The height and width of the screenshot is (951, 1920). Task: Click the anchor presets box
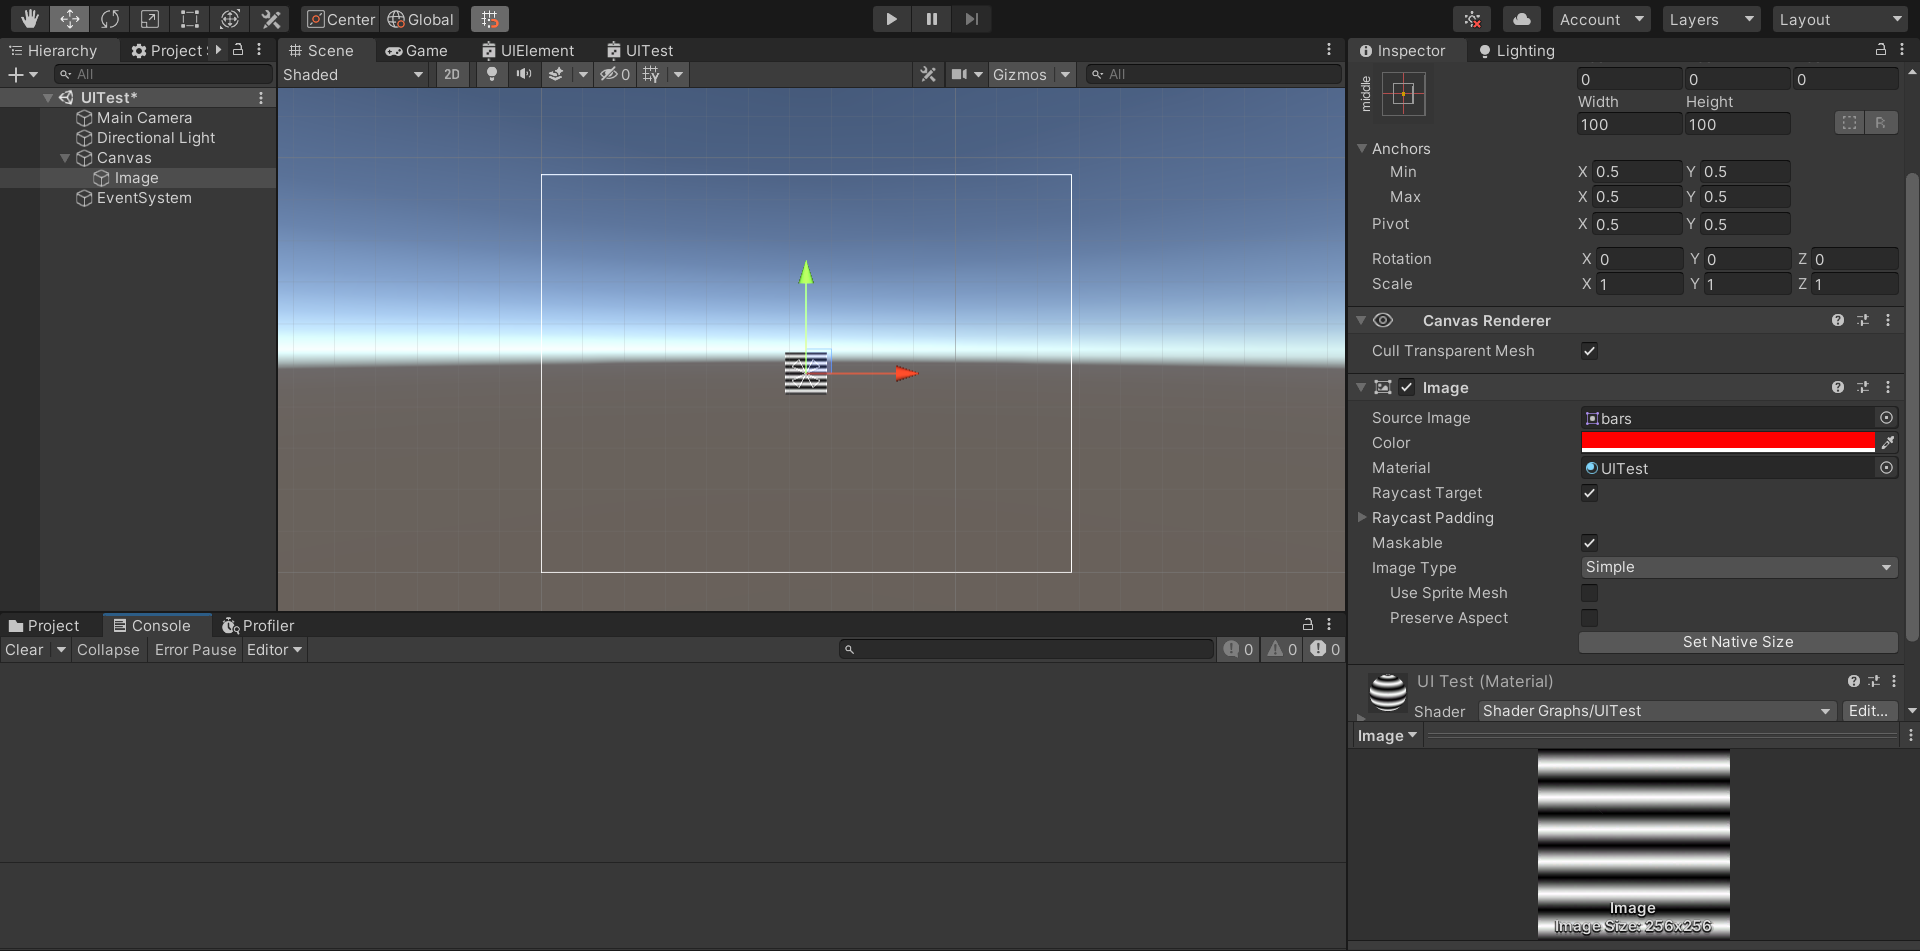point(1403,94)
